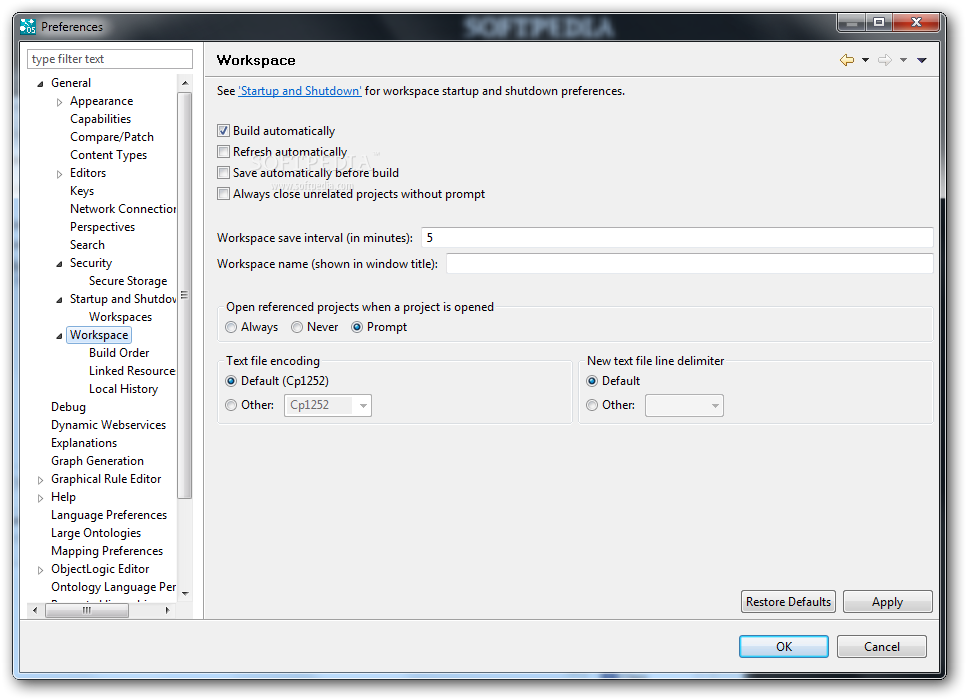Expand the Appearance tree node
The width and height of the screenshot is (967, 700).
59,102
